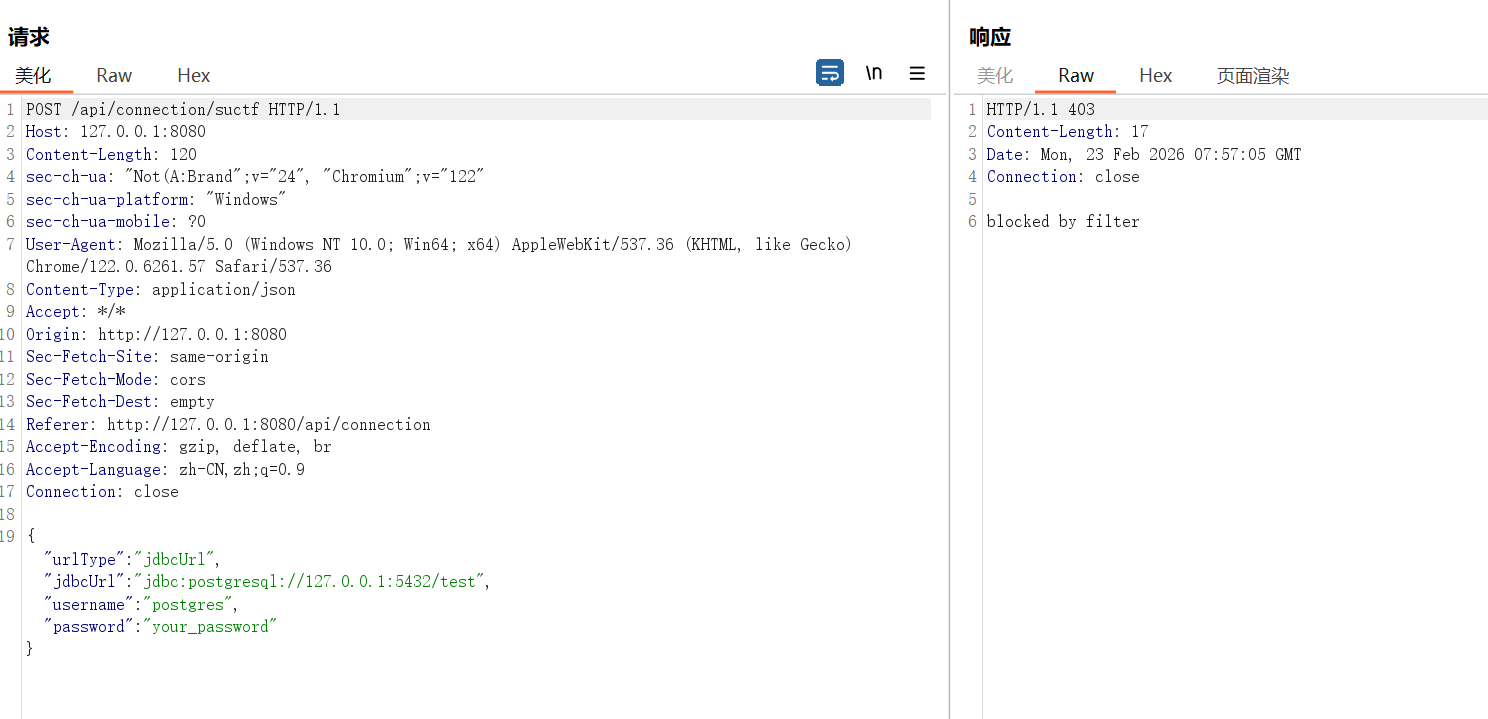Open the response 美化 tab

click(994, 76)
